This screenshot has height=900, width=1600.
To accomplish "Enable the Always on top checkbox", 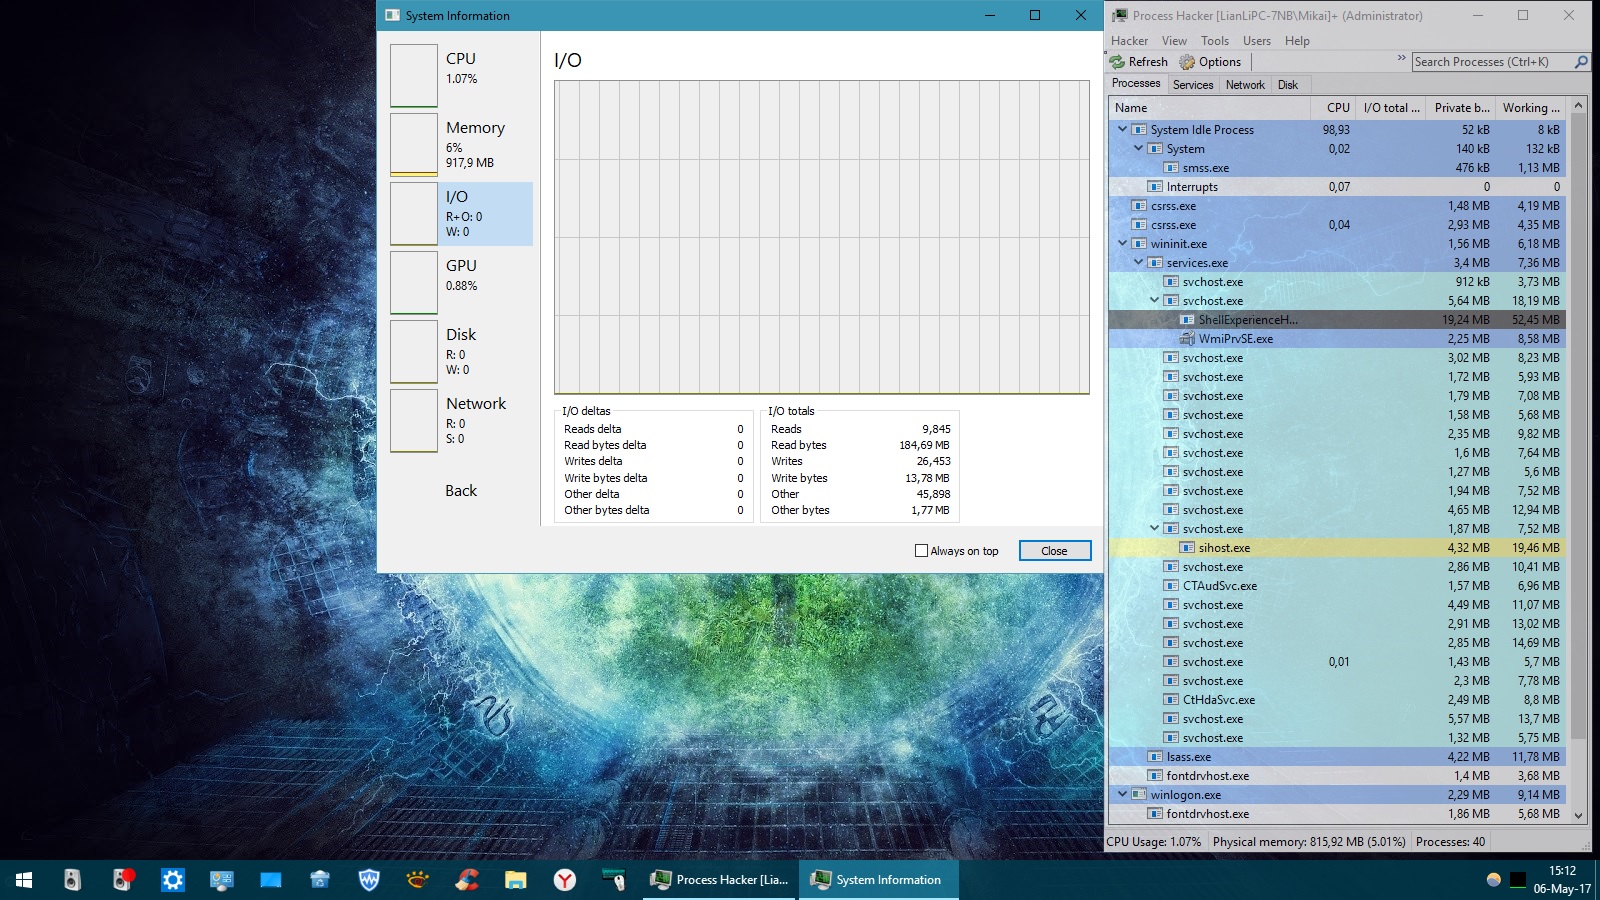I will 921,551.
